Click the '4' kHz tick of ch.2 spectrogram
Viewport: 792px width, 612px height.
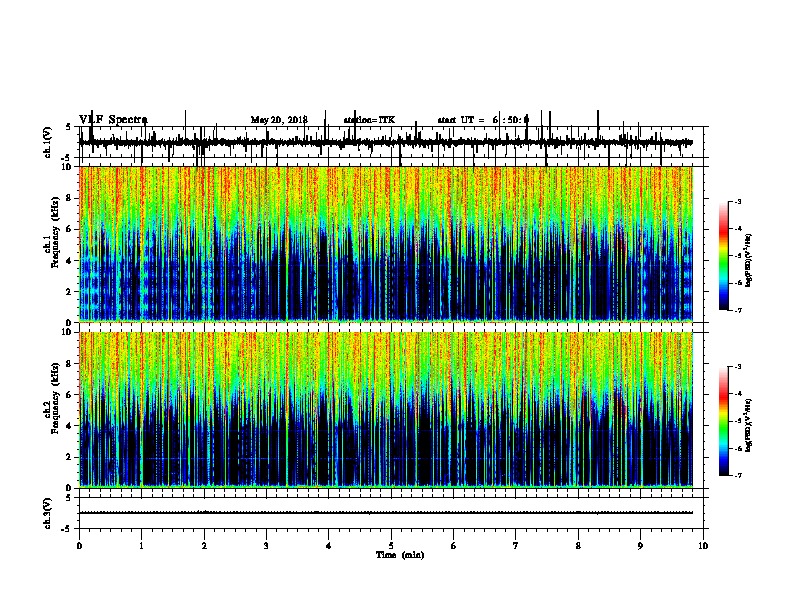coord(69,426)
